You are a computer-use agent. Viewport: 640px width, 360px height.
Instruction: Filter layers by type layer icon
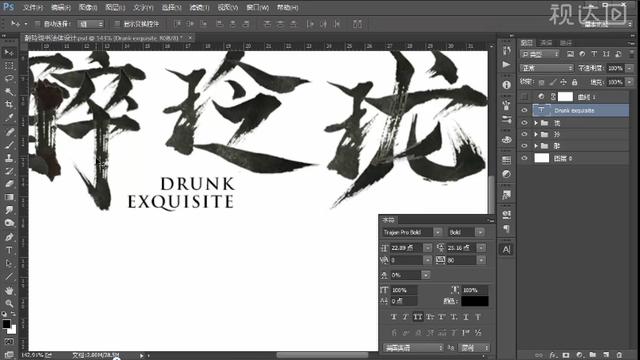(x=594, y=54)
